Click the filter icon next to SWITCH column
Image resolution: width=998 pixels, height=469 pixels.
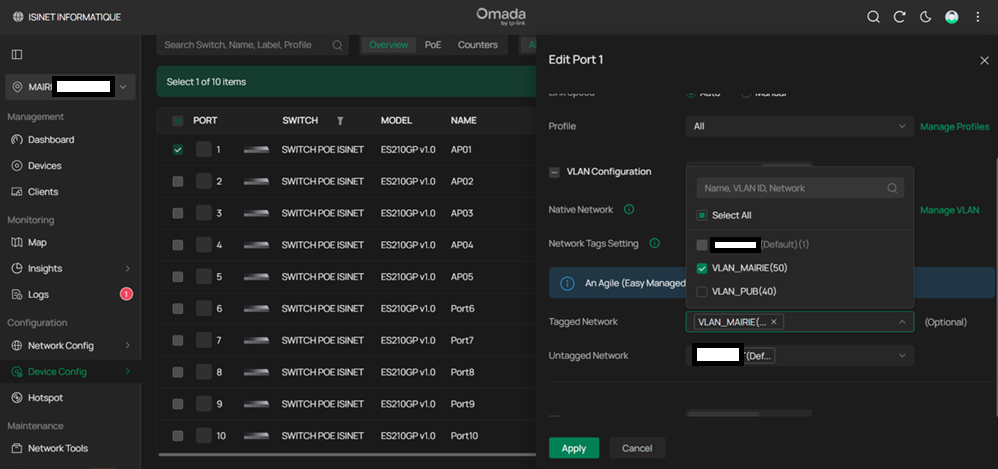(340, 121)
